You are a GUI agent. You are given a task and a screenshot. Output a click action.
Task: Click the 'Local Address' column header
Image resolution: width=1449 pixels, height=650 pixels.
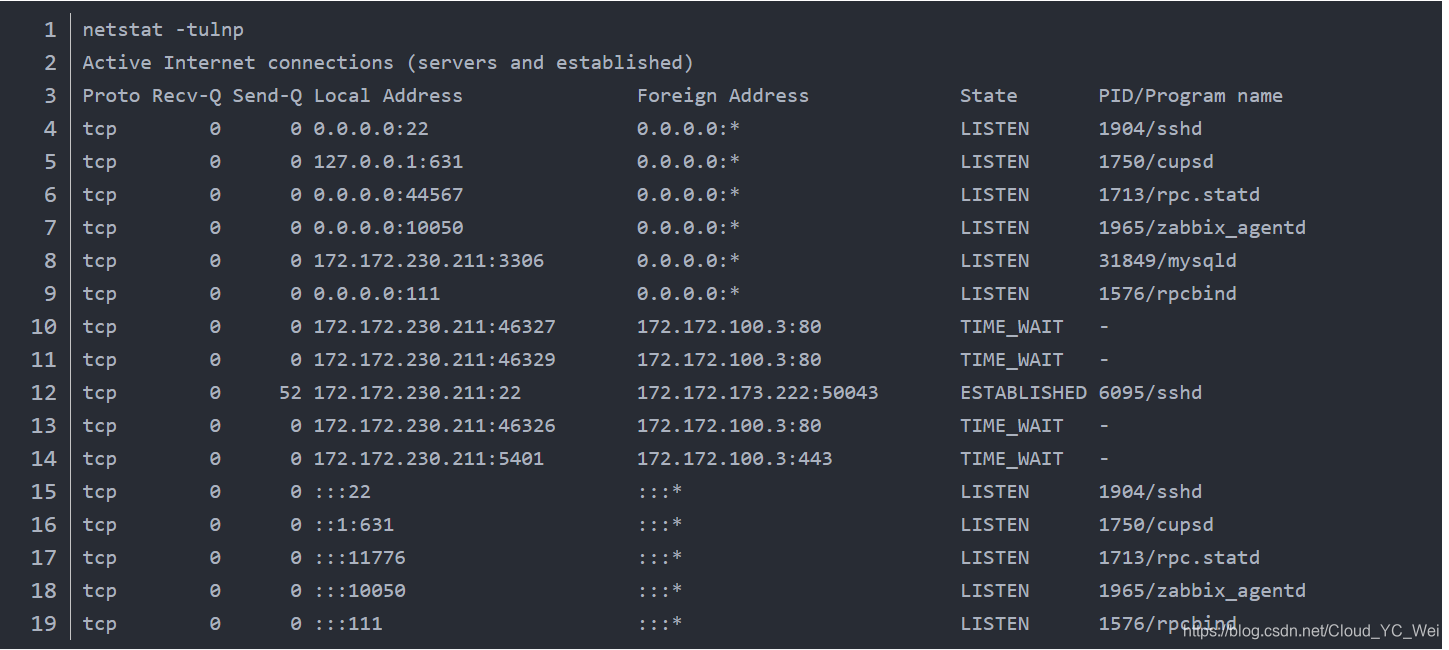point(388,96)
